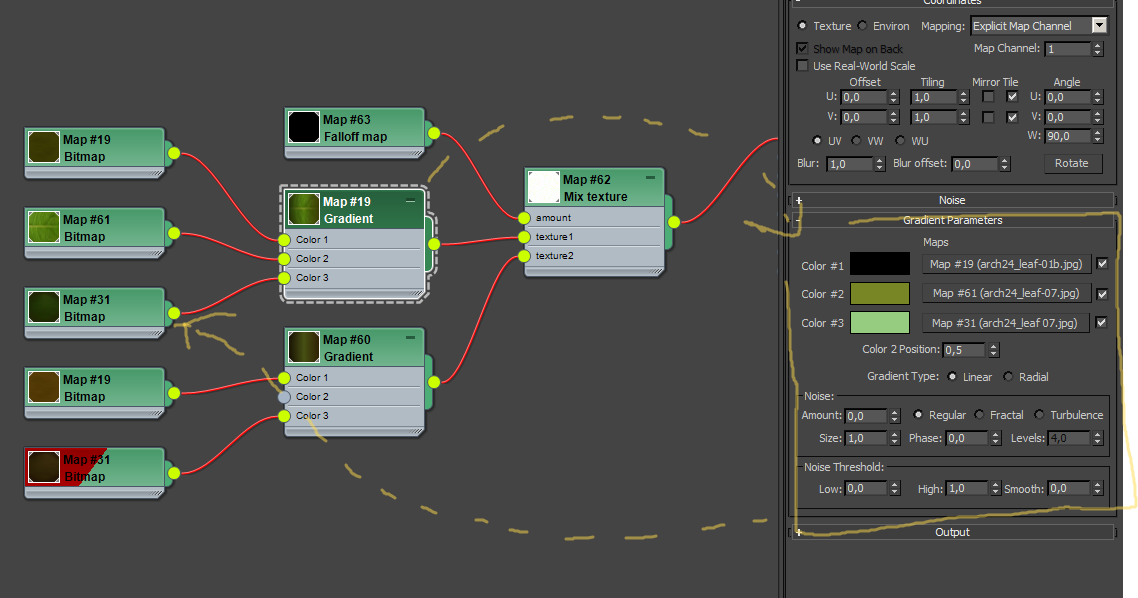The height and width of the screenshot is (598, 1138).
Task: Click the Color 2 Position input field
Action: [x=965, y=350]
